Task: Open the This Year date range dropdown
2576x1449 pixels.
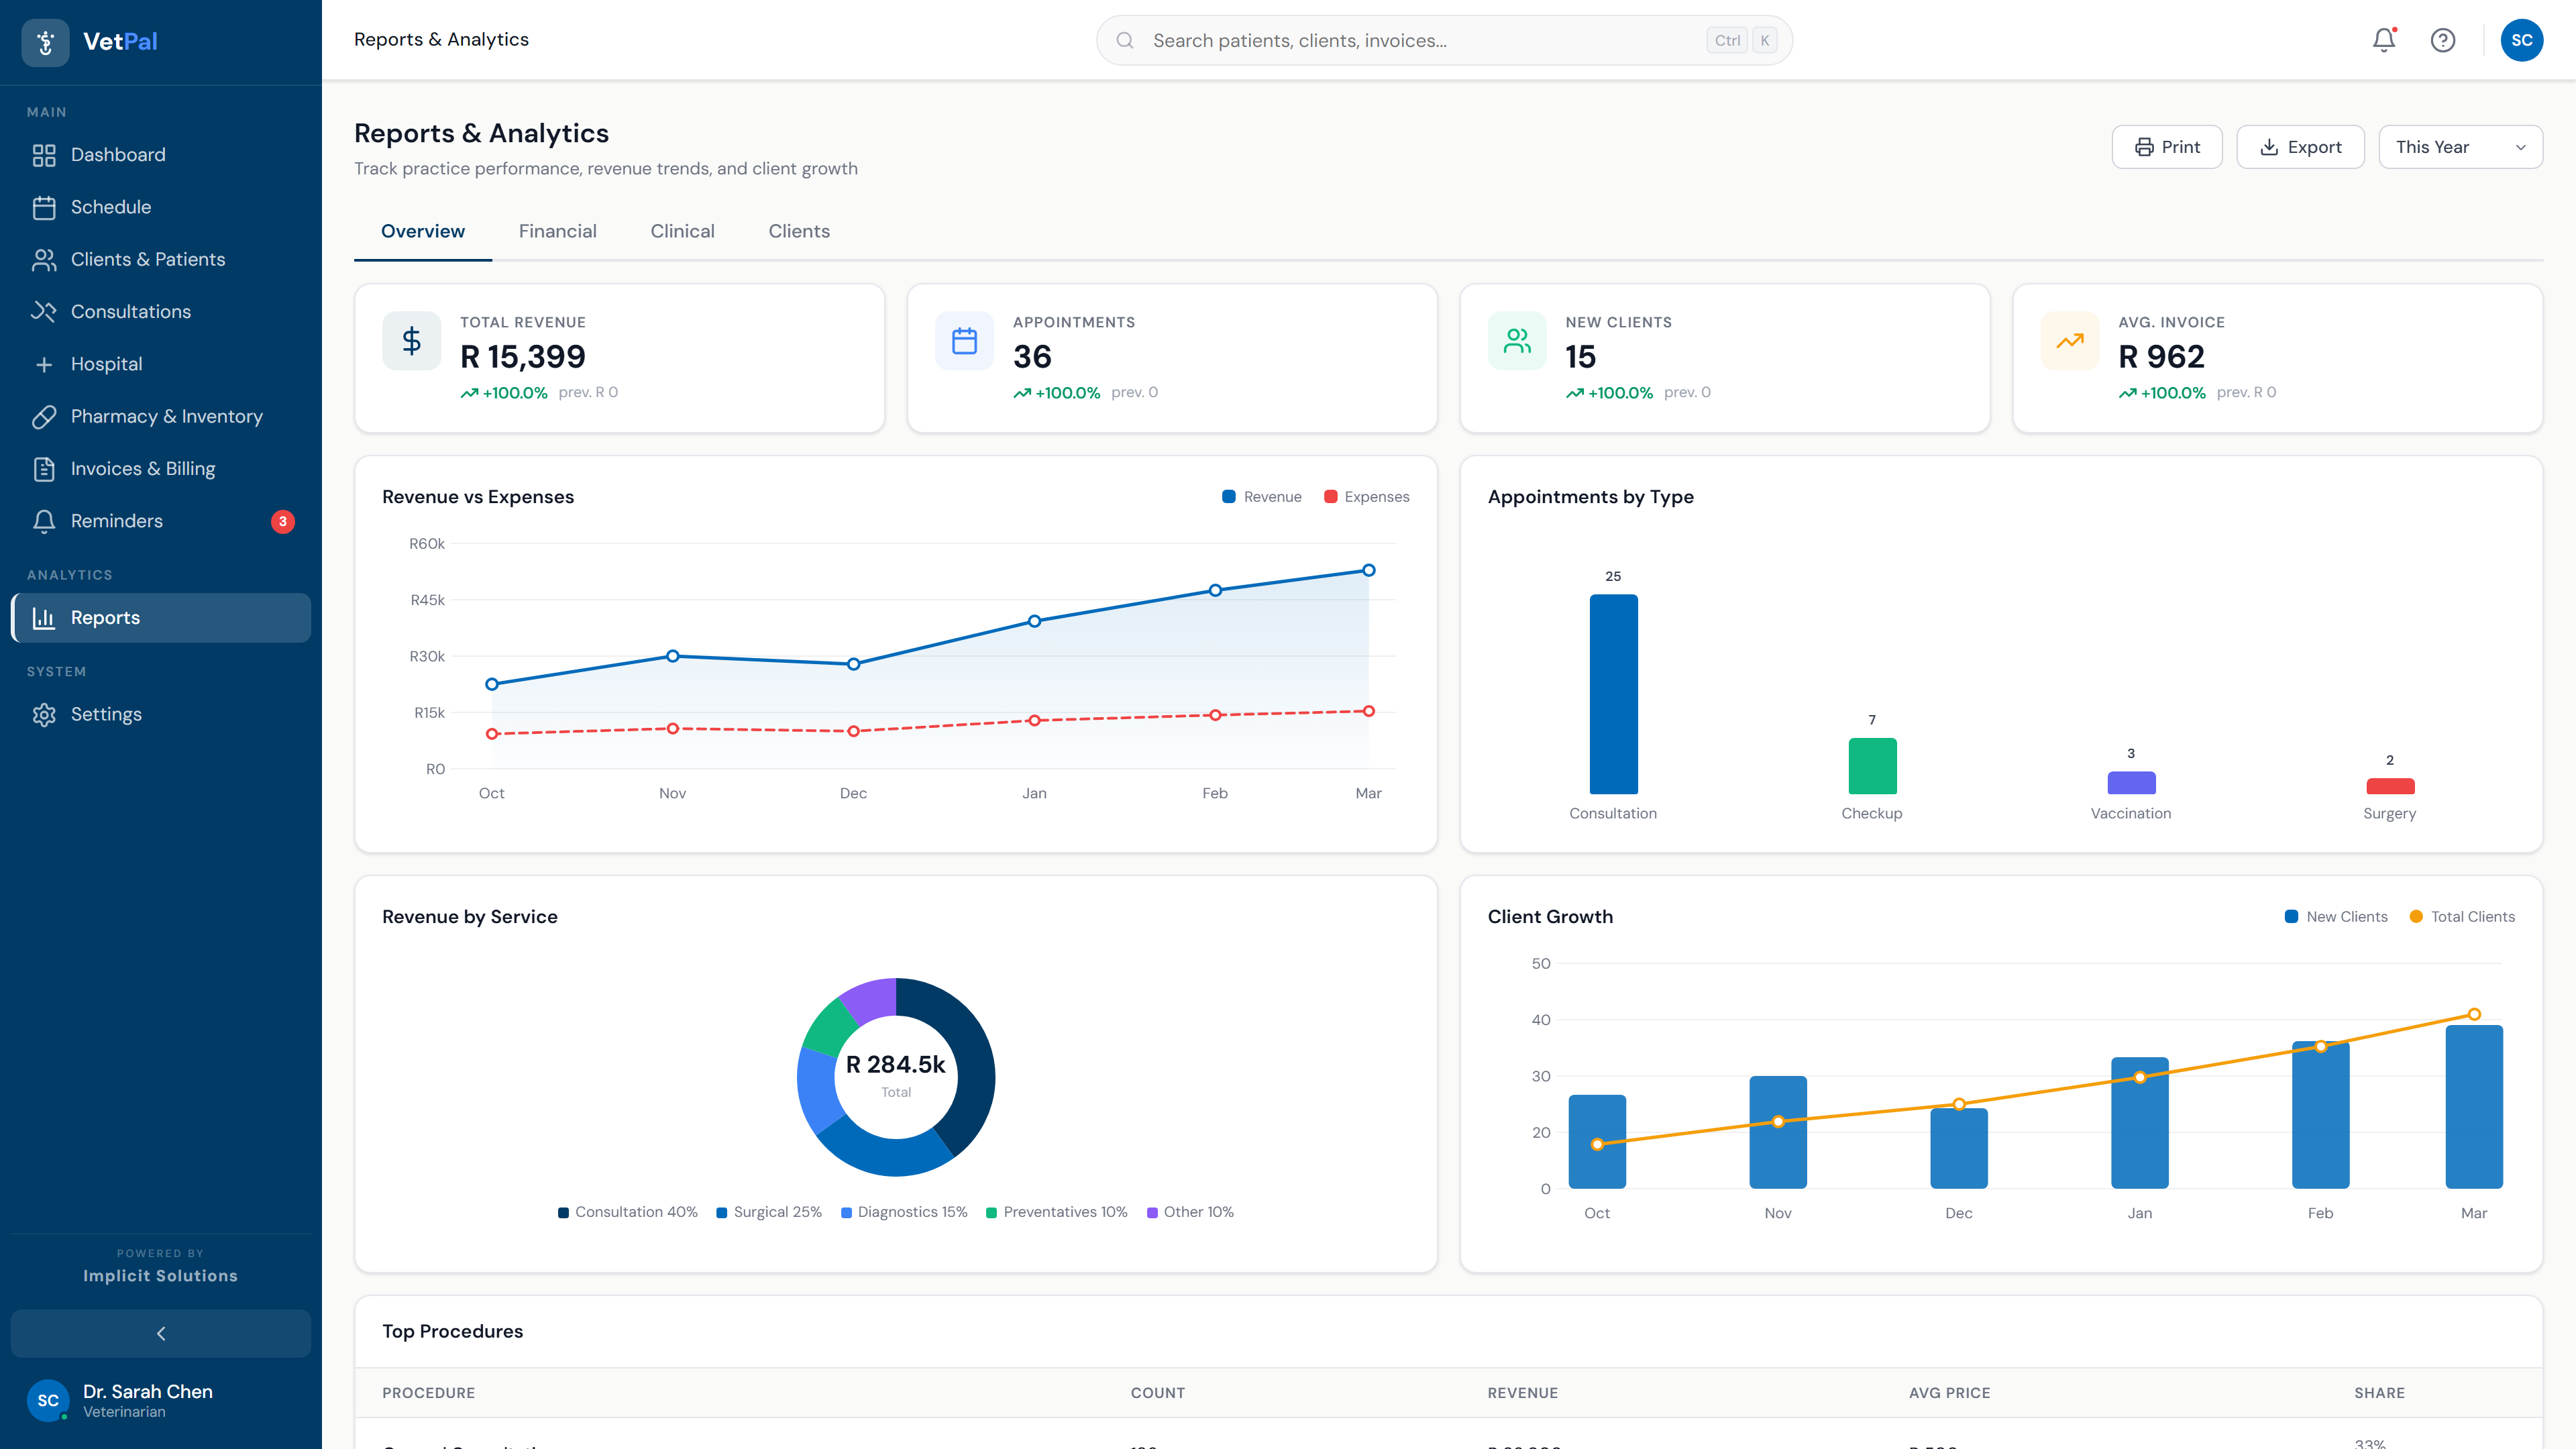Action: [2461, 146]
